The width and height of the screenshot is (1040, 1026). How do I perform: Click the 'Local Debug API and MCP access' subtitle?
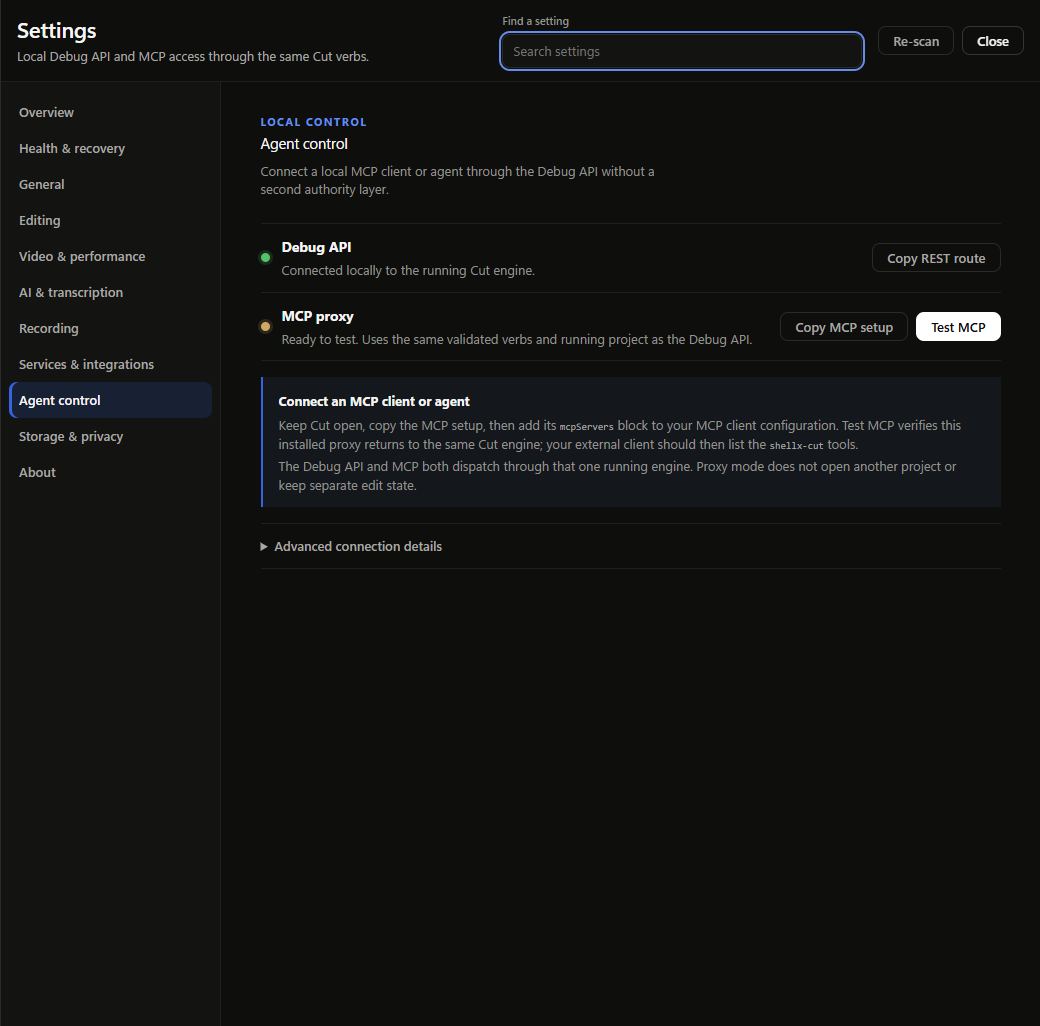pyautogui.click(x=193, y=56)
